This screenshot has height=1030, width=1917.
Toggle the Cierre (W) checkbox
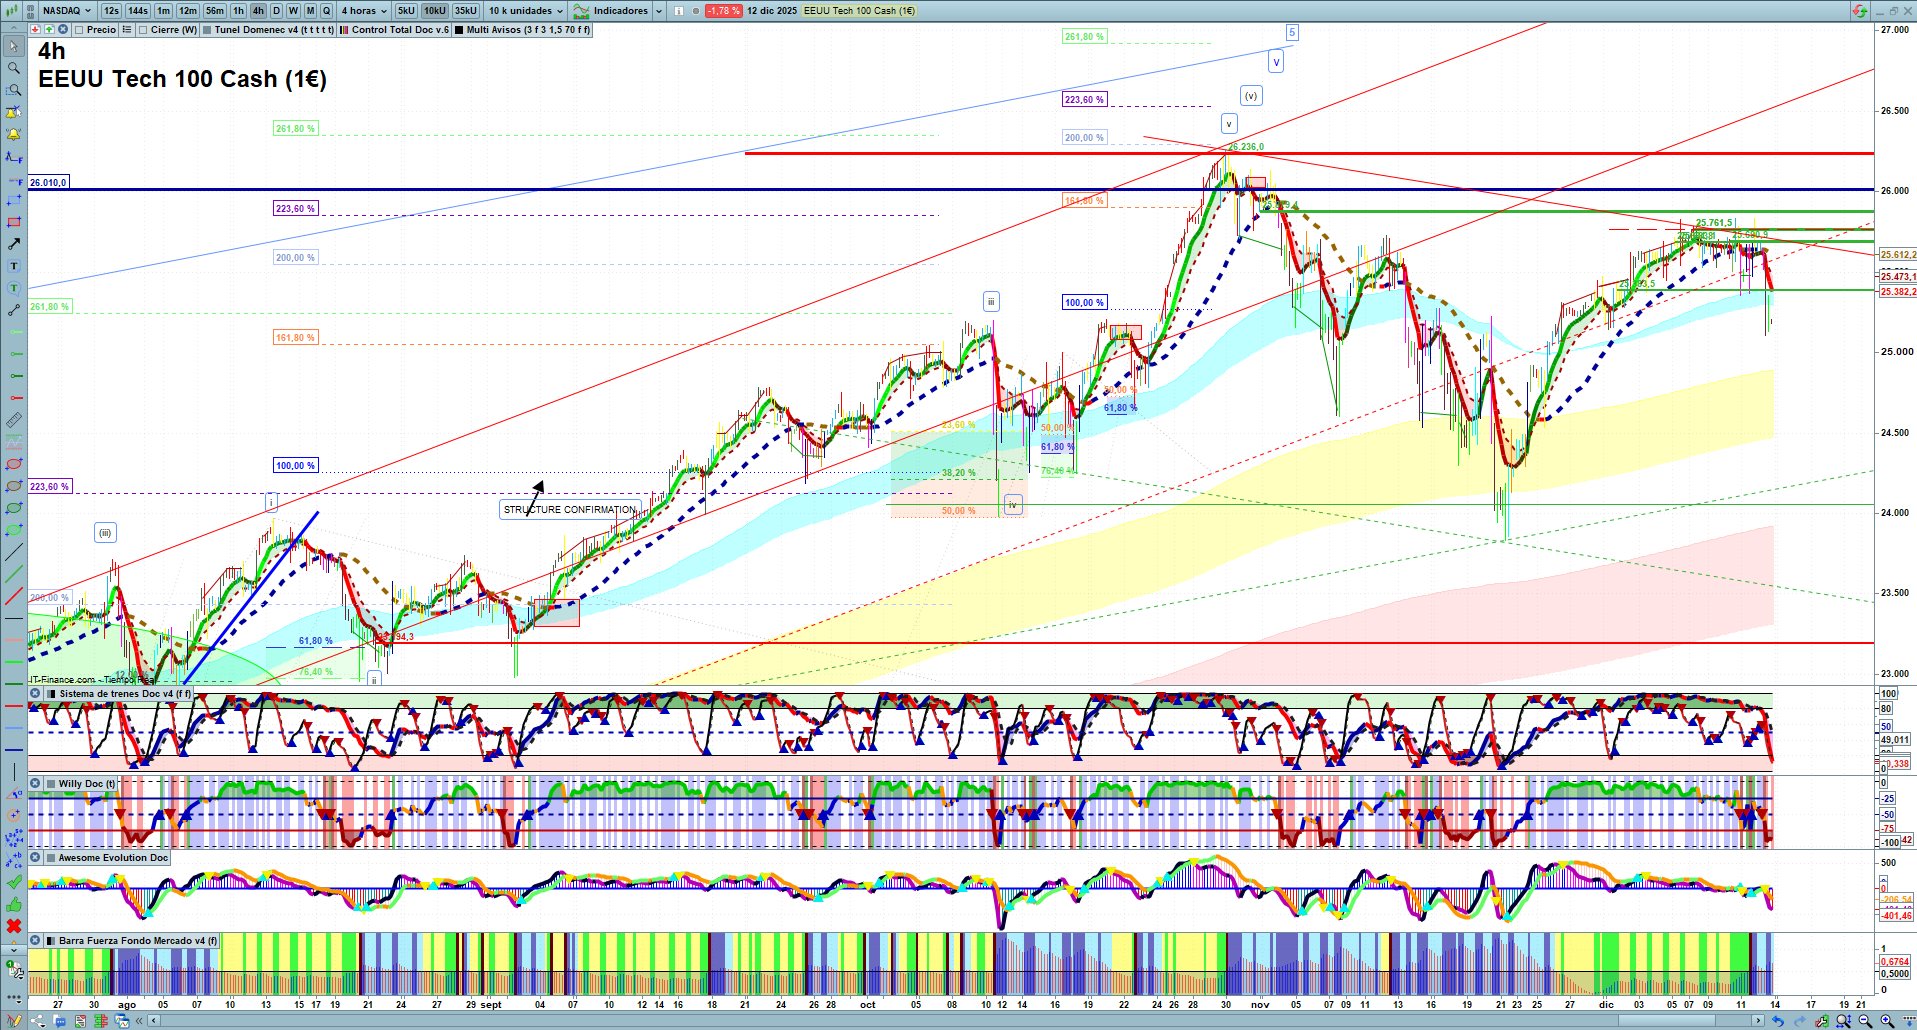tap(144, 30)
